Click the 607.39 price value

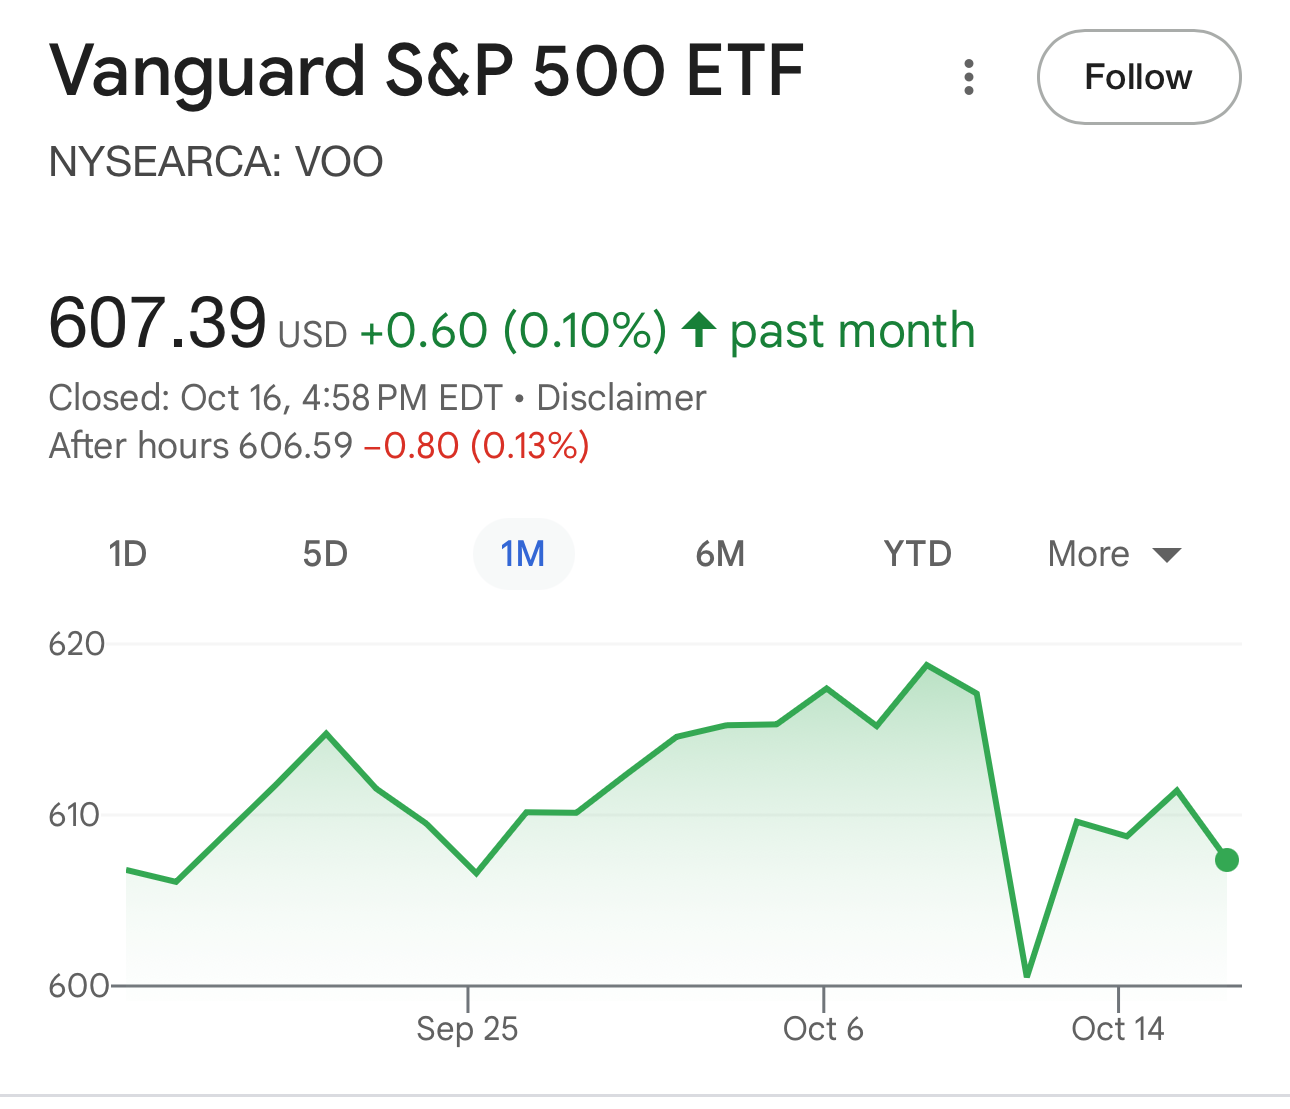click(158, 323)
